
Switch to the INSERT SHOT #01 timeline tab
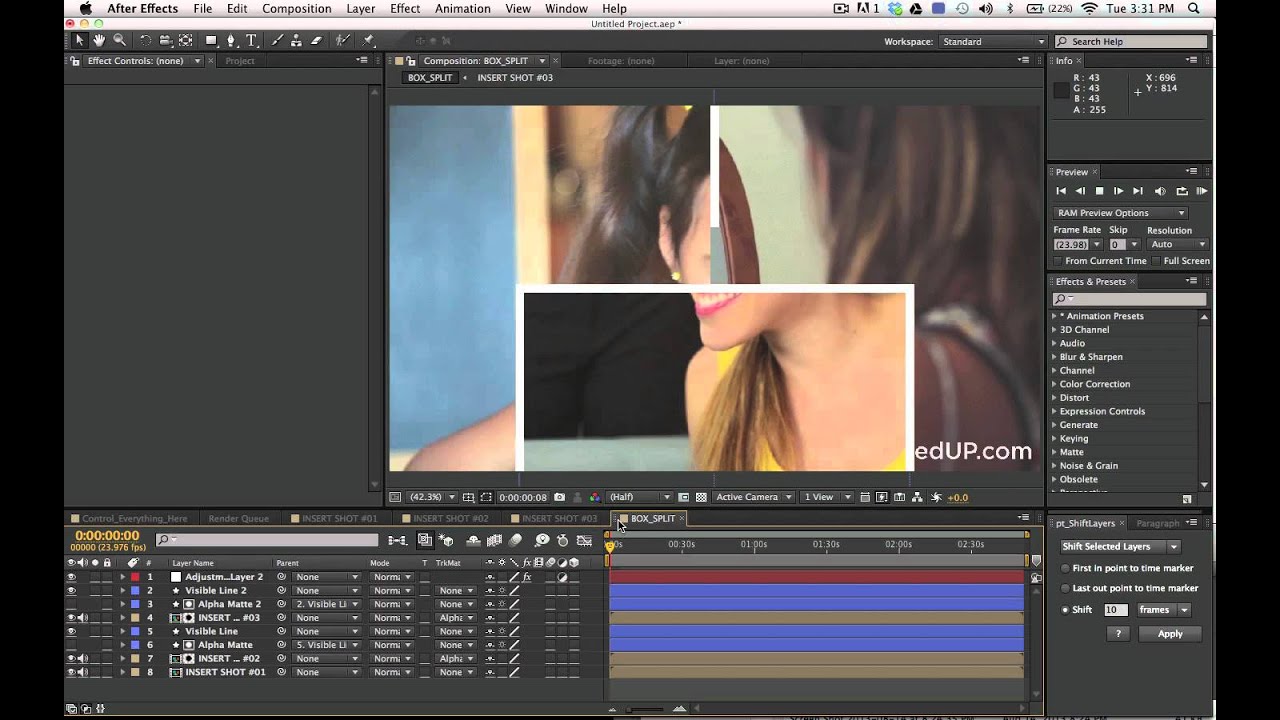[x=339, y=519]
